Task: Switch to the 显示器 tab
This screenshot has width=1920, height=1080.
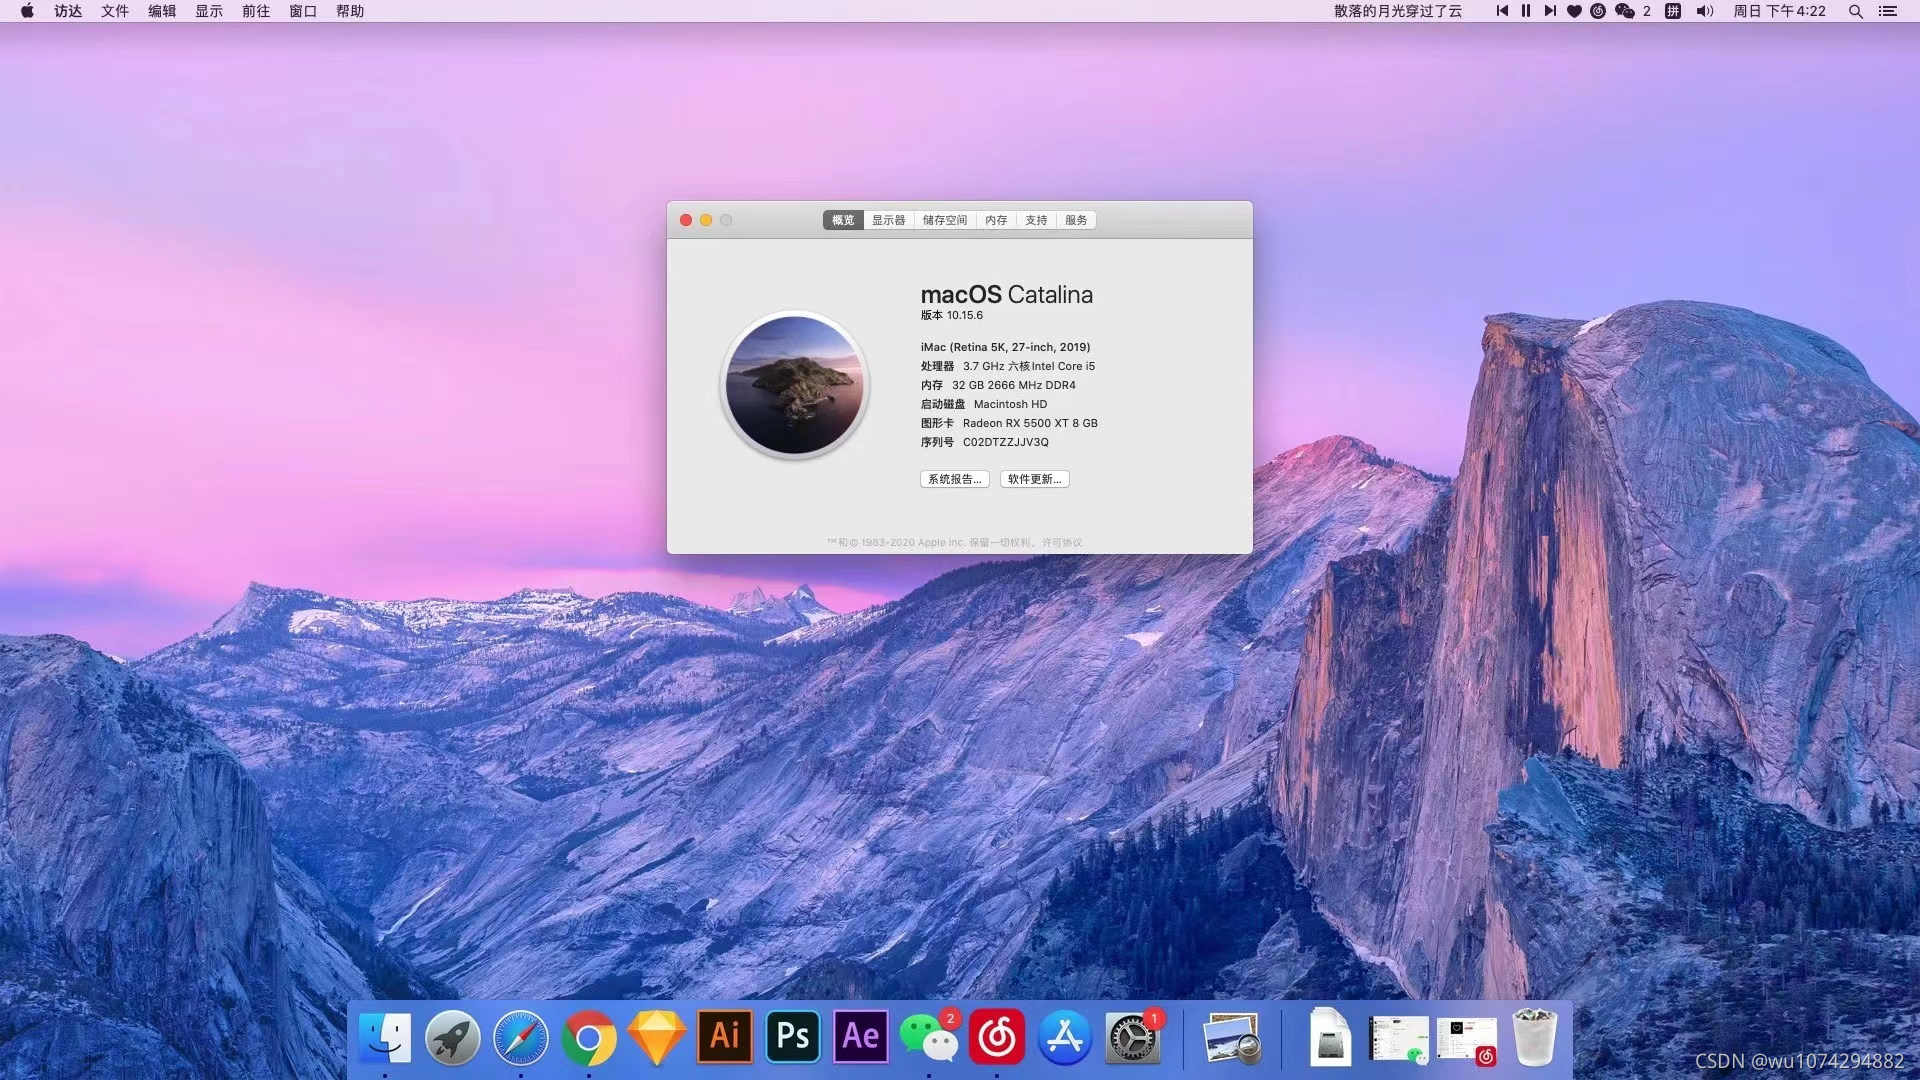Action: pos(888,220)
